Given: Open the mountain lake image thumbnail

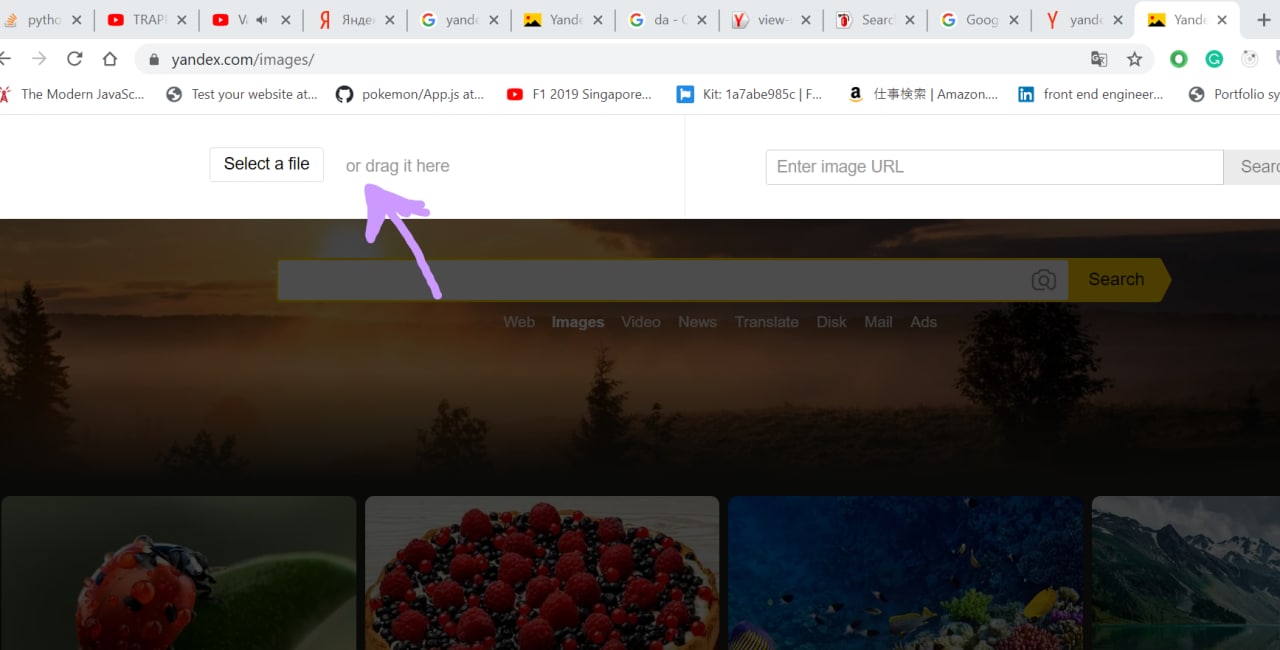Looking at the screenshot, I should click(x=1186, y=573).
